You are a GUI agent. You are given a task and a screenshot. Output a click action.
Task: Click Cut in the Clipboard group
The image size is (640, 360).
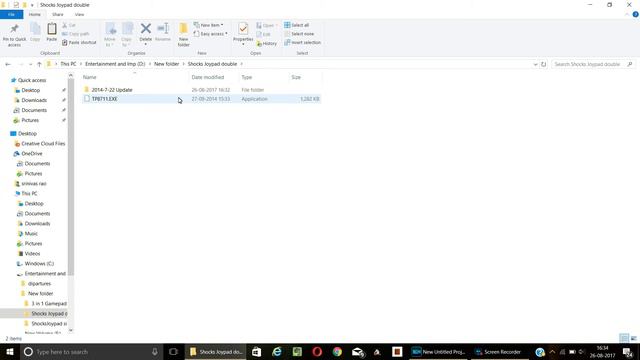click(69, 25)
